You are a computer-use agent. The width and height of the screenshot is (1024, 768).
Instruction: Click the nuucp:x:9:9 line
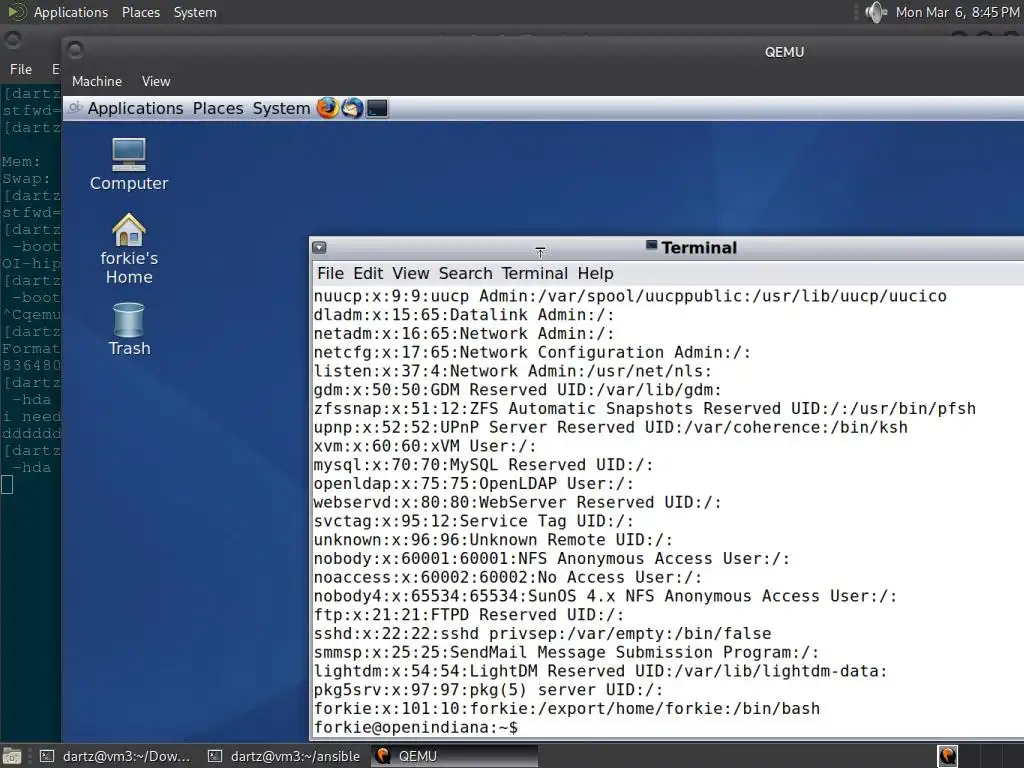(x=630, y=296)
